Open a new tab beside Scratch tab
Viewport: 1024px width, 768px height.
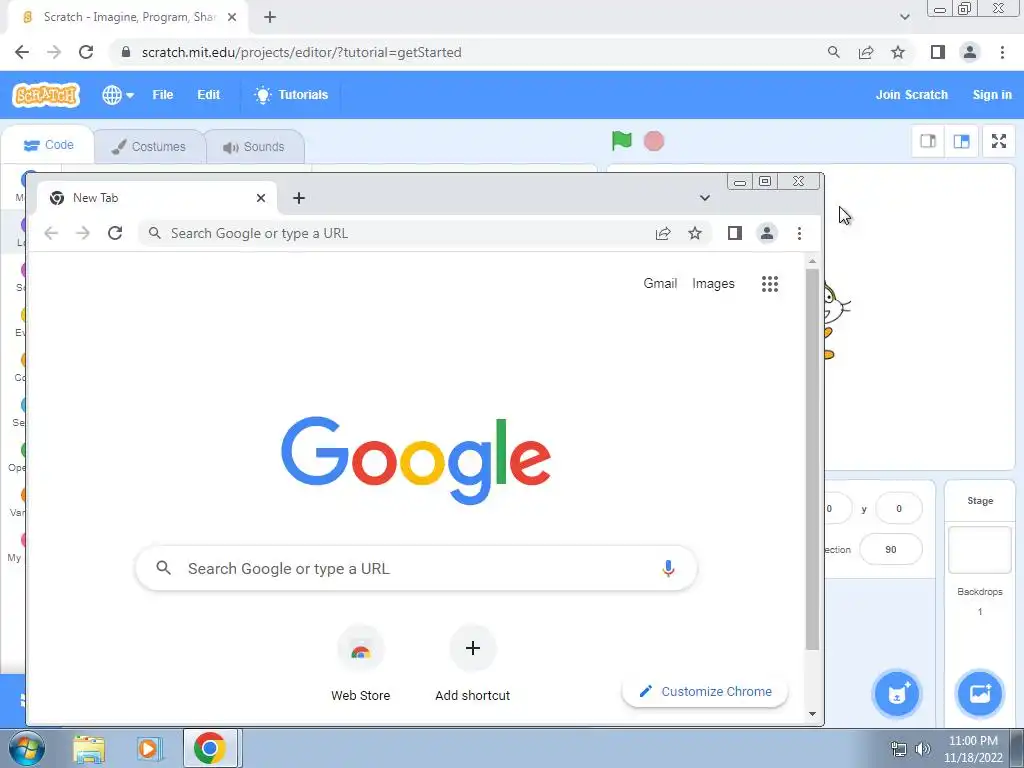click(270, 17)
